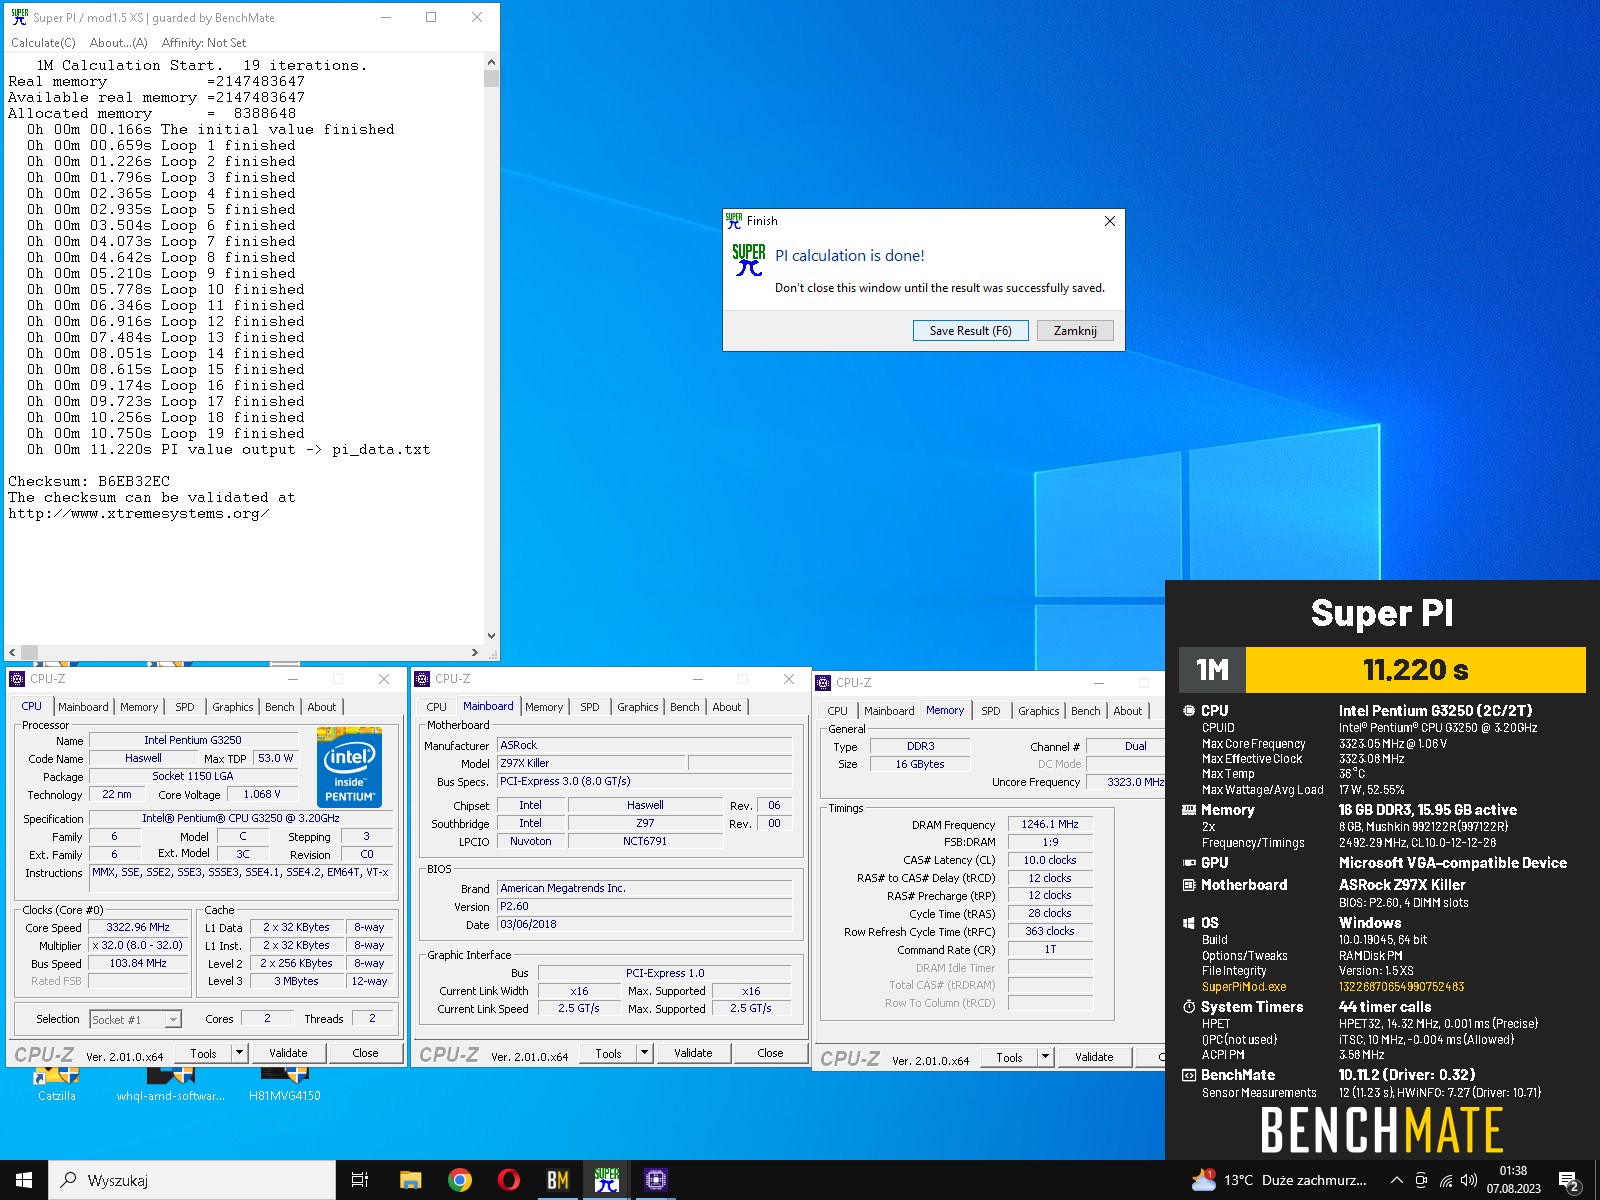
Task: Click the volume speaker tray icon
Action: (1469, 1180)
